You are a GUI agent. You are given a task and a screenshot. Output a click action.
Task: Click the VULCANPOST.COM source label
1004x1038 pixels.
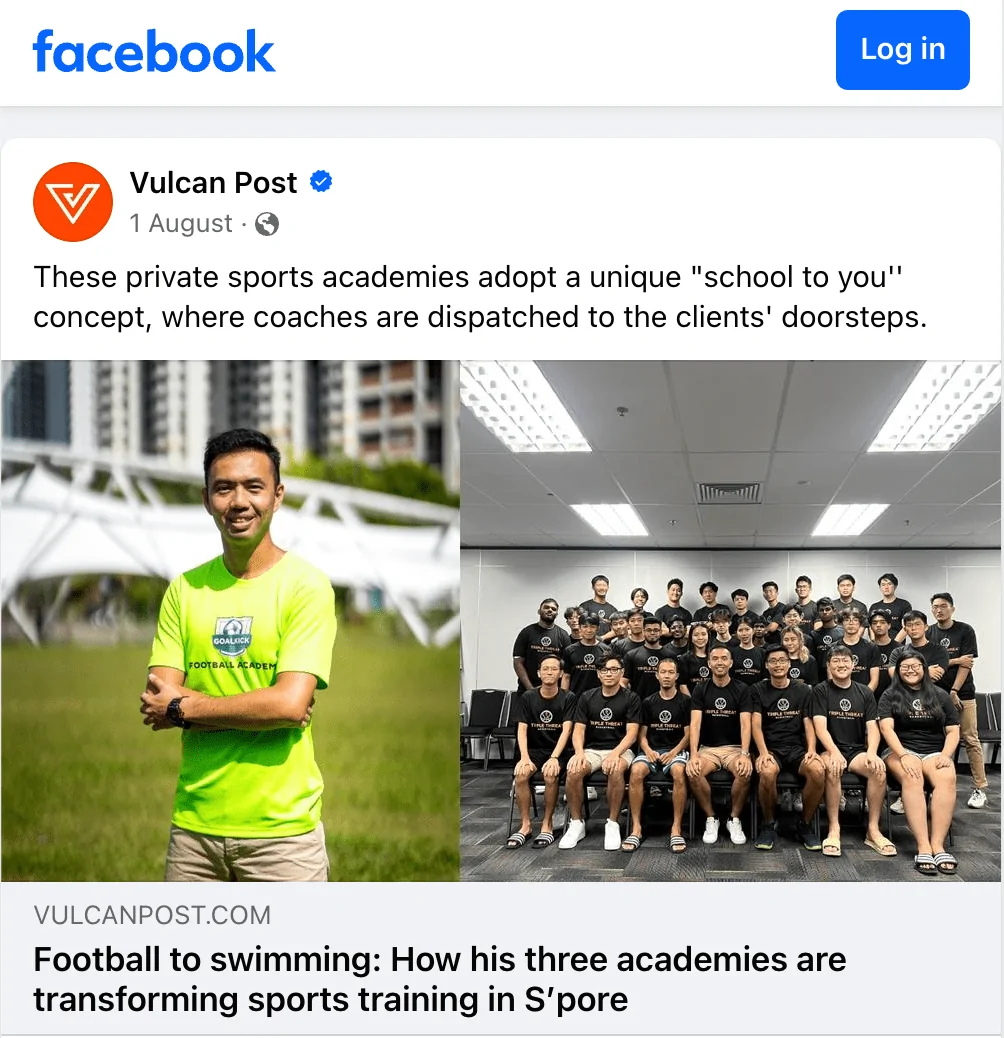coord(152,915)
